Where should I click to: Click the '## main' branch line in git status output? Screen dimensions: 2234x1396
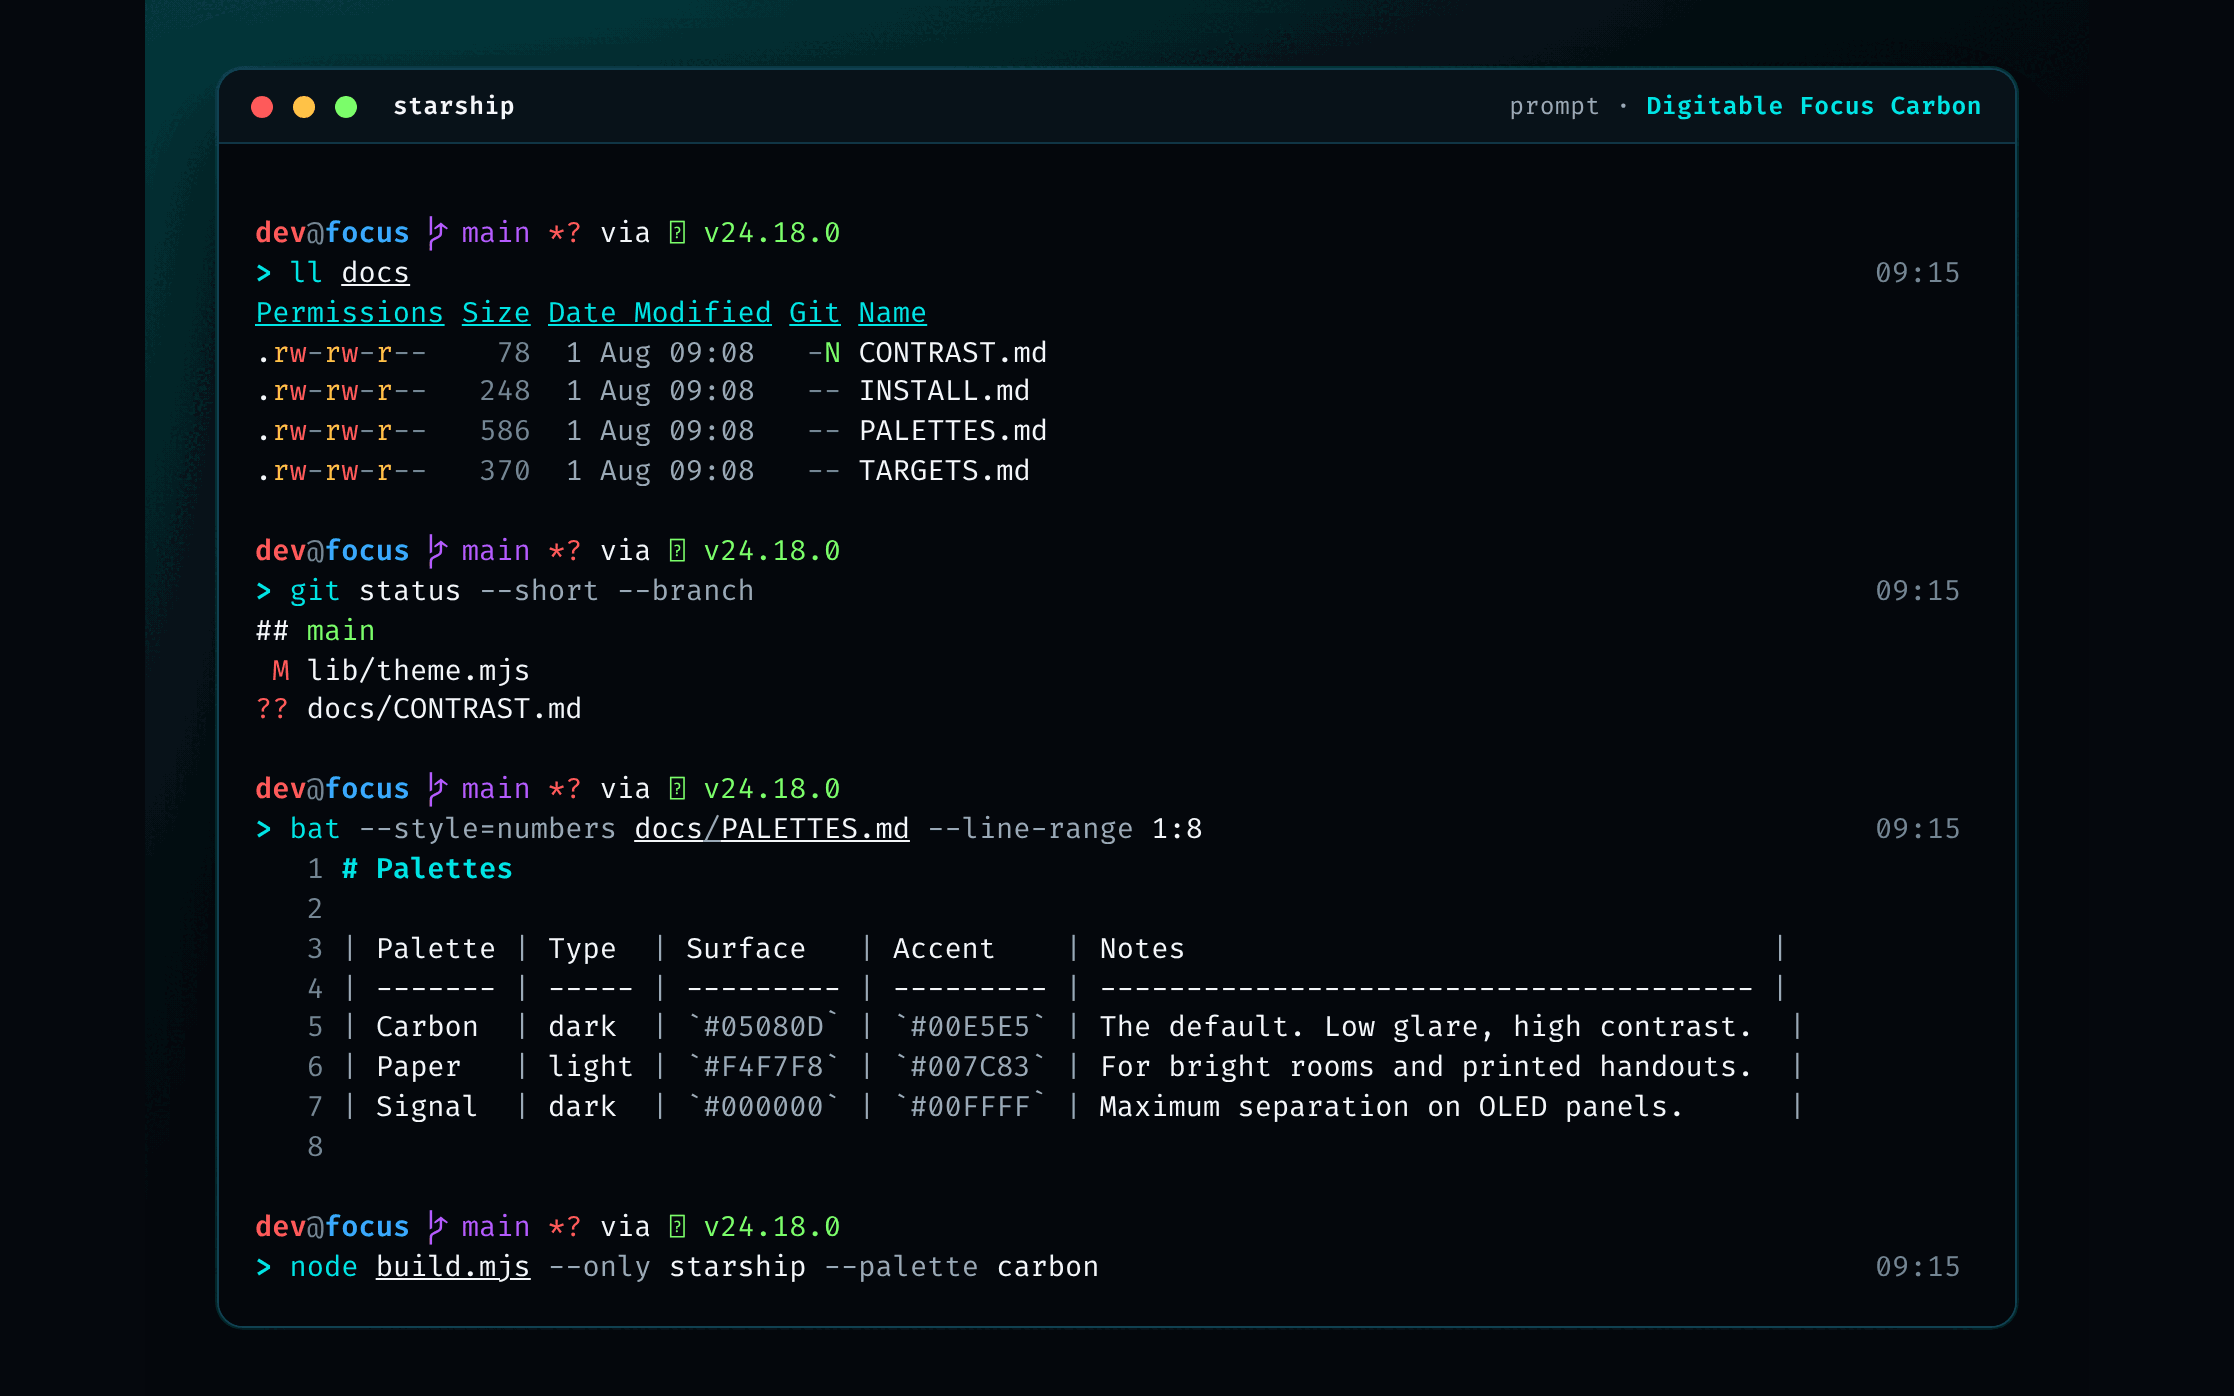tap(315, 631)
